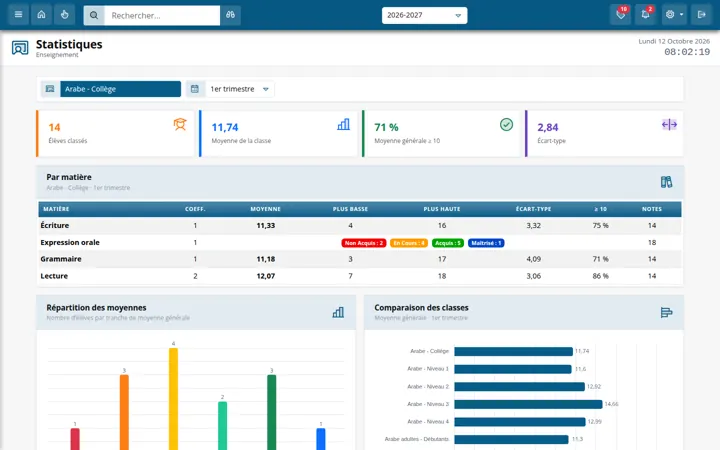The width and height of the screenshot is (720, 450).
Task: Go to the home icon
Action: click(41, 15)
